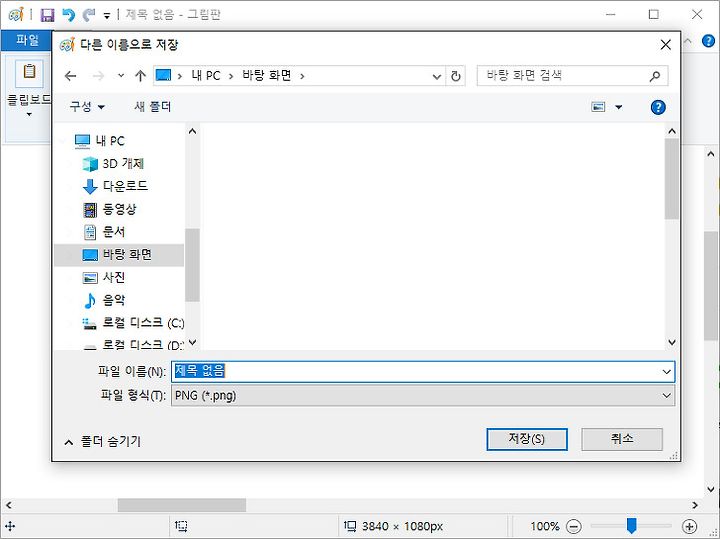The image size is (720, 539).
Task: Open the recent locations dropdown chevron
Action: coord(121,75)
